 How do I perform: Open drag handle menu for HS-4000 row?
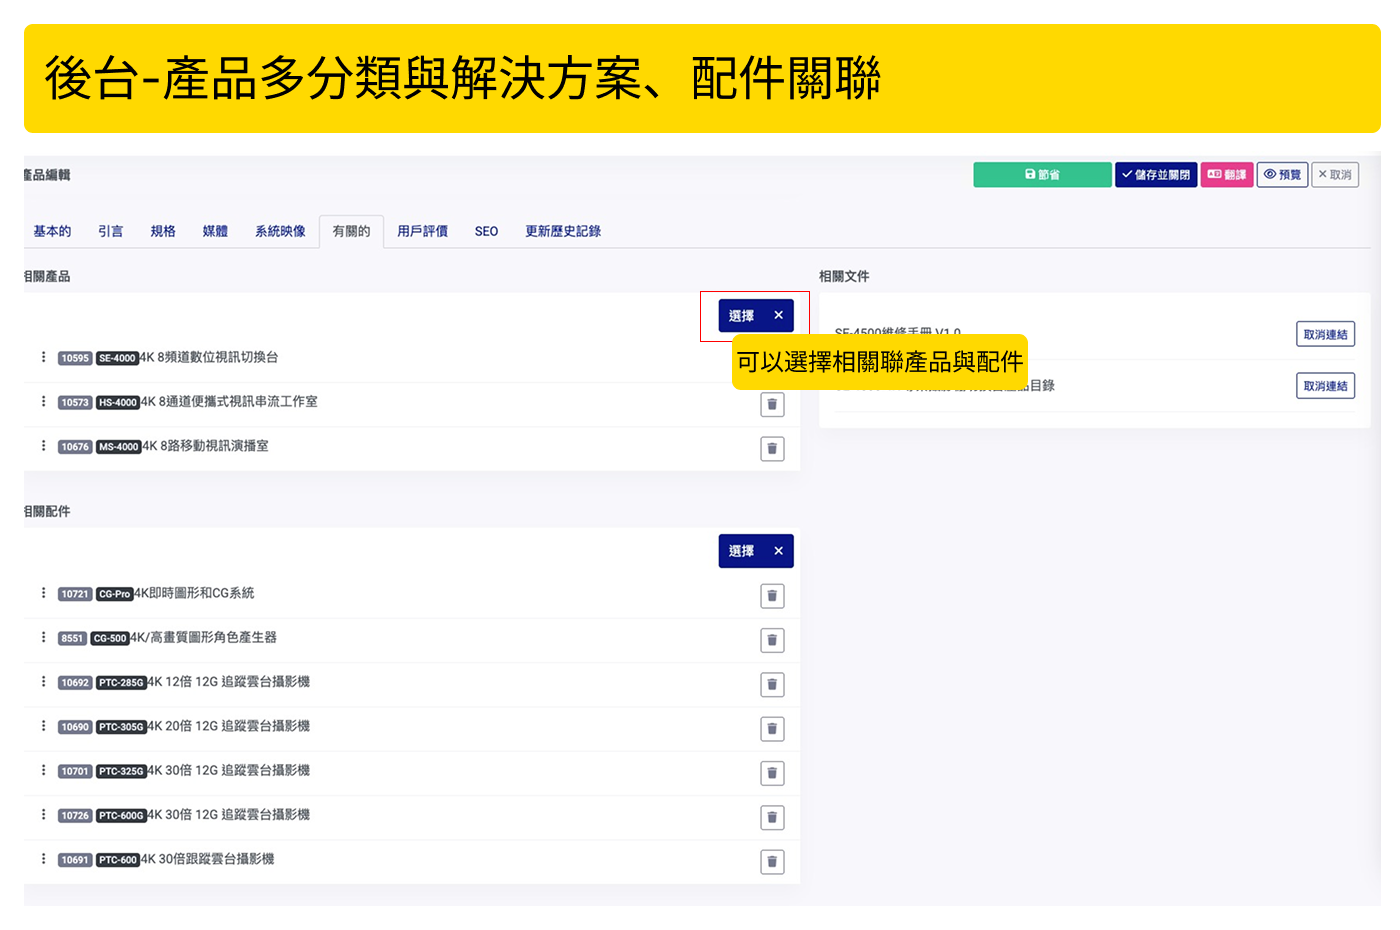[43, 401]
